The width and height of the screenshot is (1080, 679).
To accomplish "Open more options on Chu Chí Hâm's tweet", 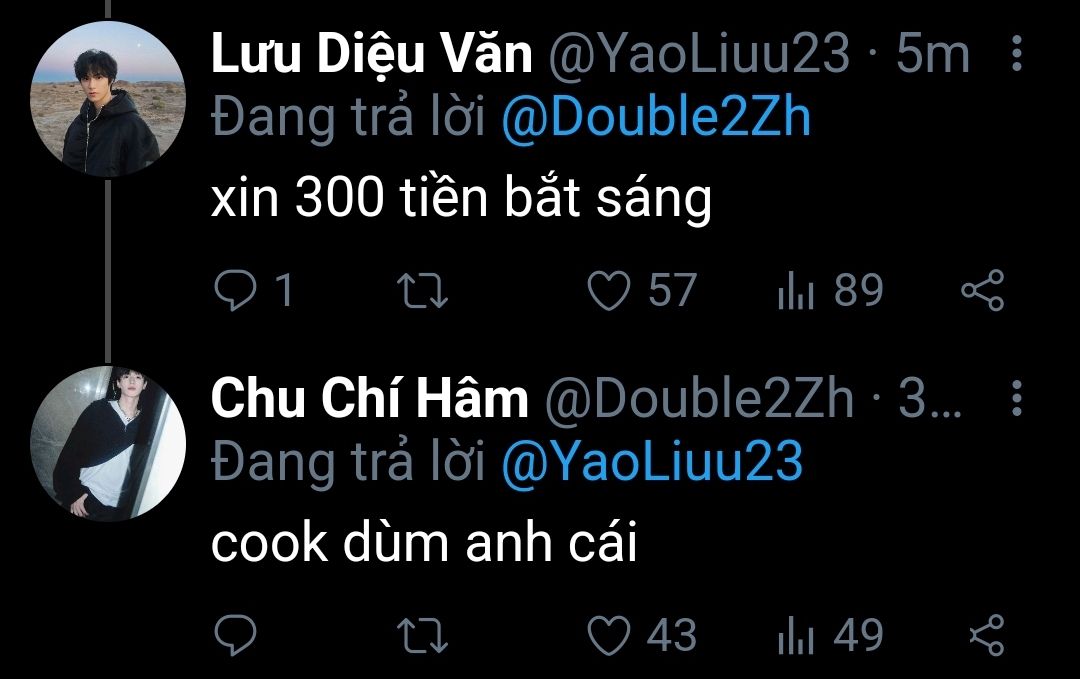I will coord(1017,397).
